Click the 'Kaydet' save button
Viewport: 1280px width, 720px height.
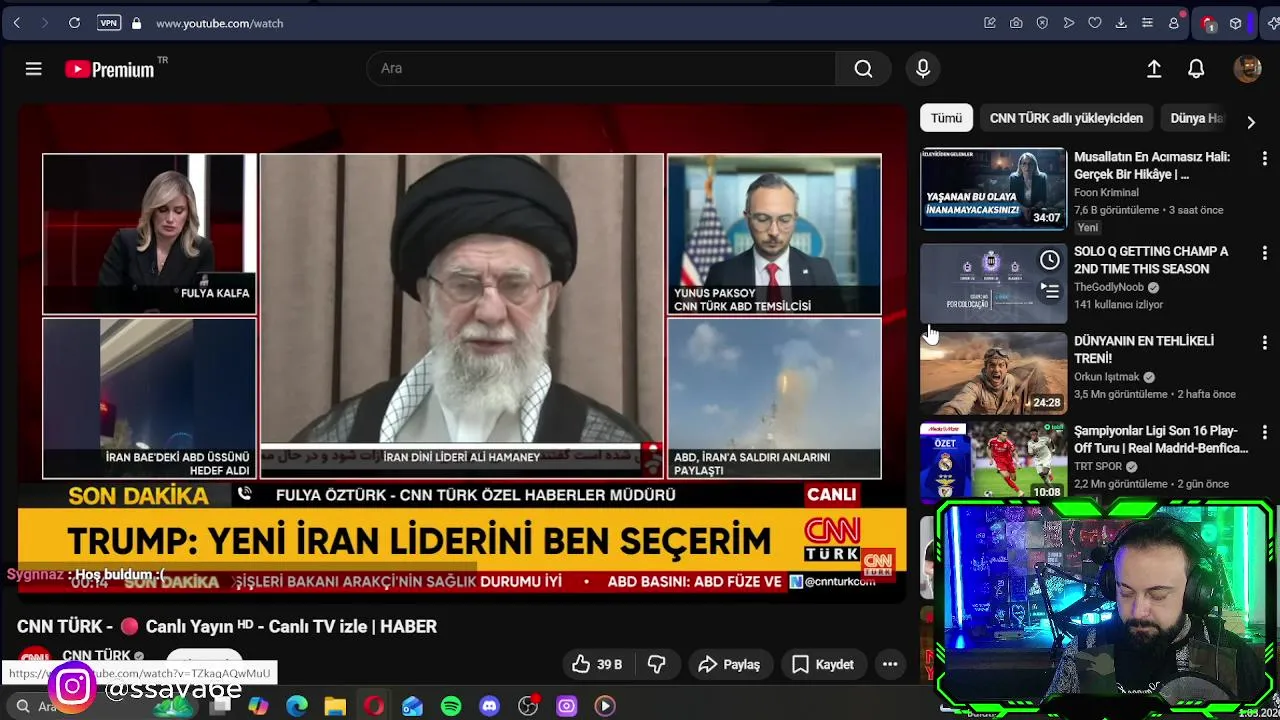[823, 664]
